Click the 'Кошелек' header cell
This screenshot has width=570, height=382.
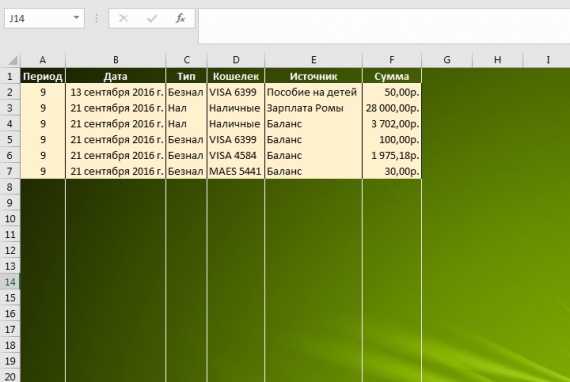(x=236, y=76)
